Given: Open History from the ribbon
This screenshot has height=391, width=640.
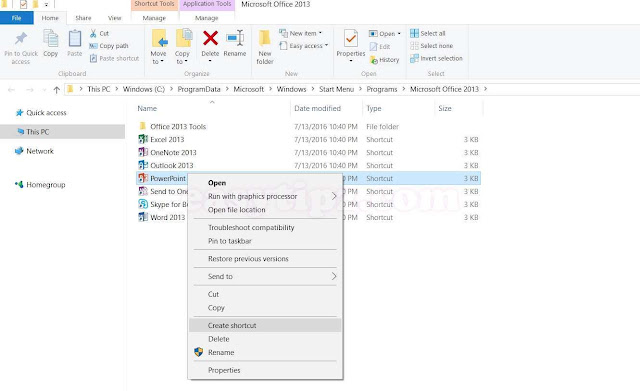Looking at the screenshot, I should click(x=384, y=60).
